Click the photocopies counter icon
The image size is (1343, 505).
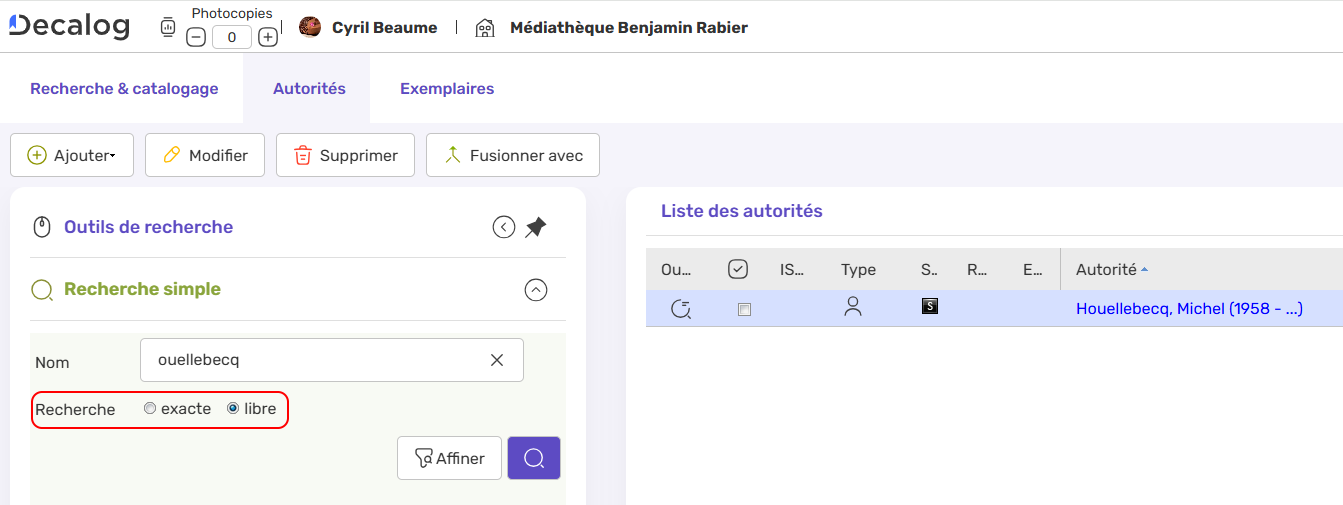[168, 28]
